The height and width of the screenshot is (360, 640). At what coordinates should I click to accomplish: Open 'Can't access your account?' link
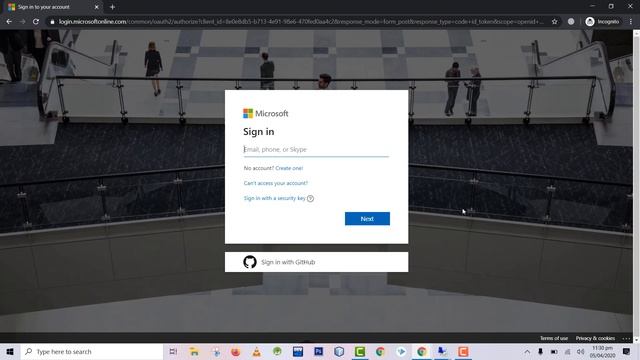[x=276, y=183]
